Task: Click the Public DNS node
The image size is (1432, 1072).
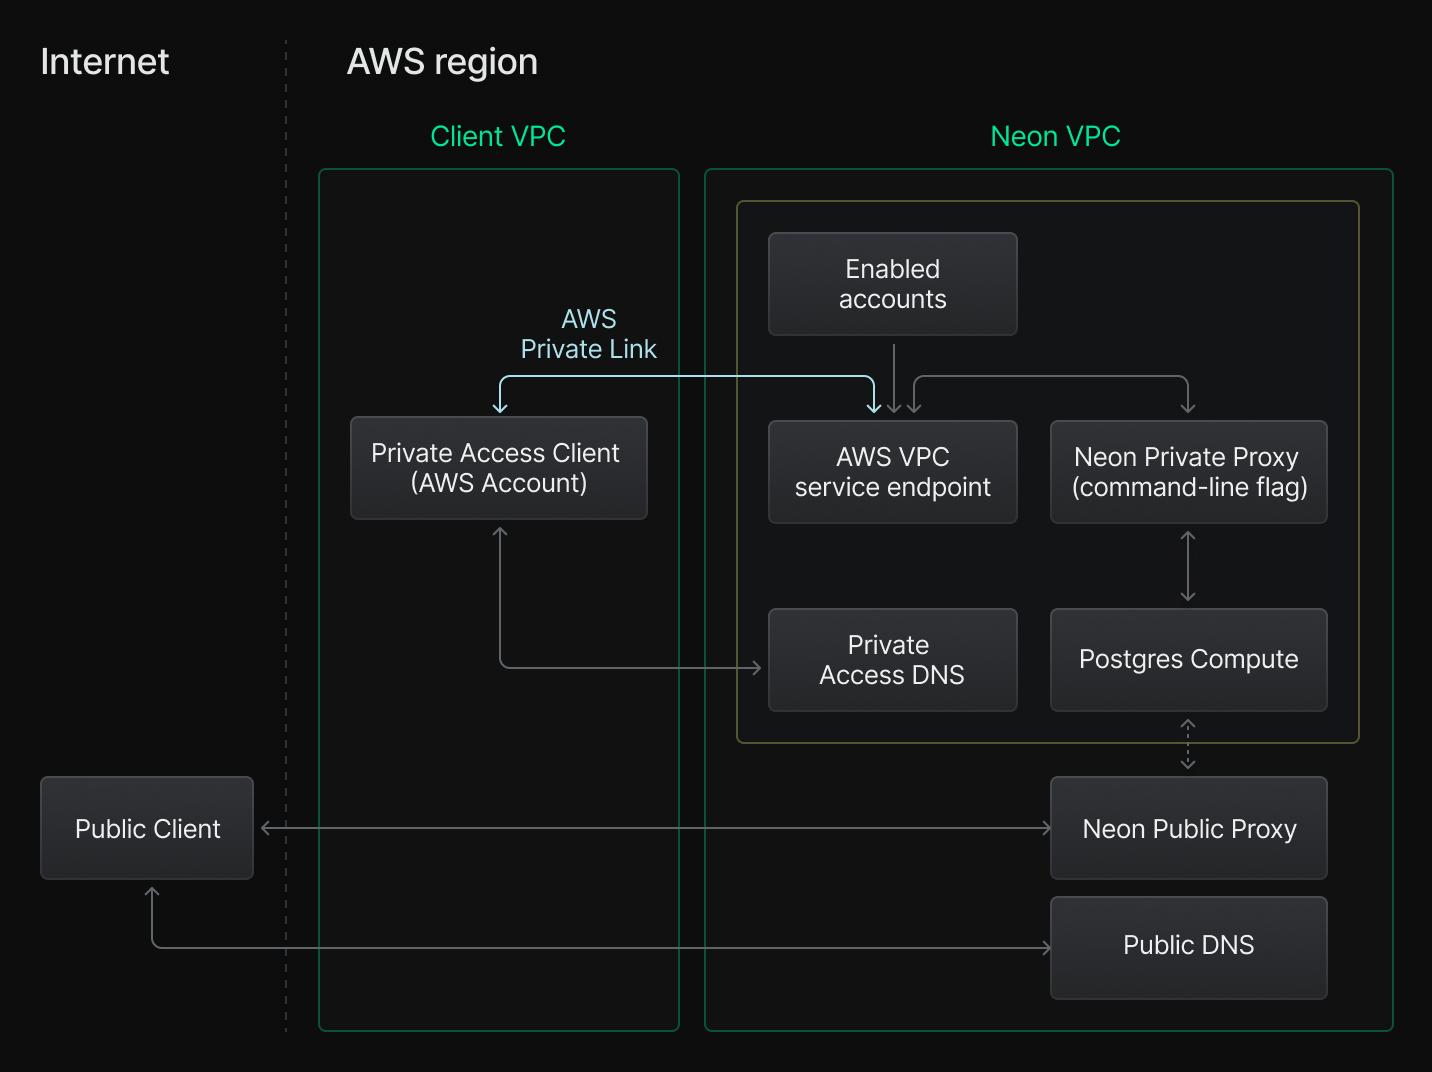Action: (x=1188, y=945)
